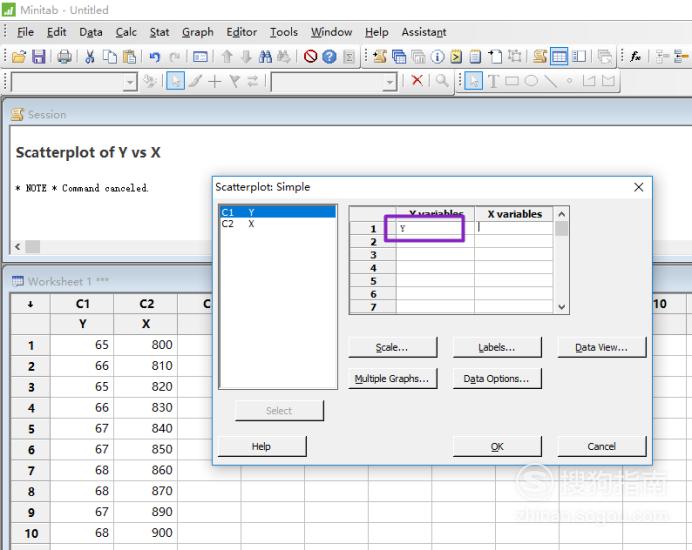Click the X variables row 1 field
This screenshot has height=550, width=692.
click(x=514, y=228)
